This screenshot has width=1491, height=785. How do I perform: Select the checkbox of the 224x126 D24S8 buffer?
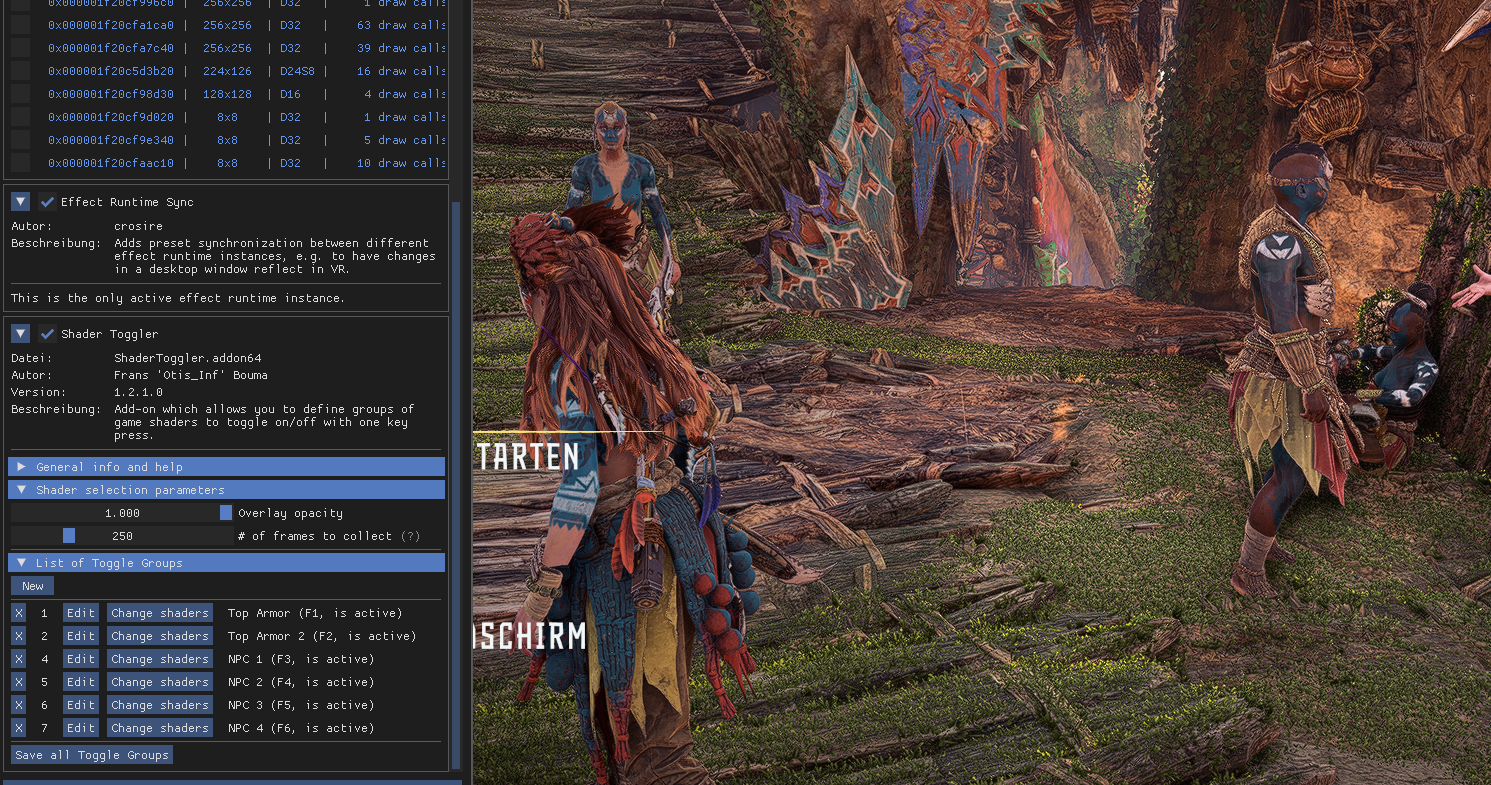20,71
